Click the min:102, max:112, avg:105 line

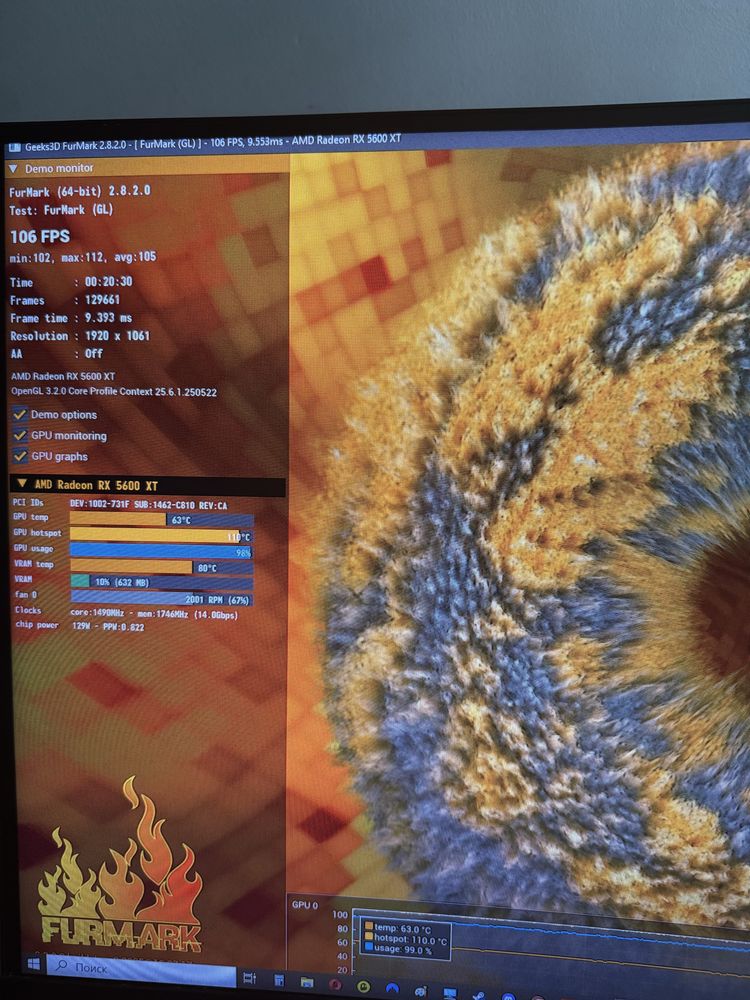coord(83,257)
